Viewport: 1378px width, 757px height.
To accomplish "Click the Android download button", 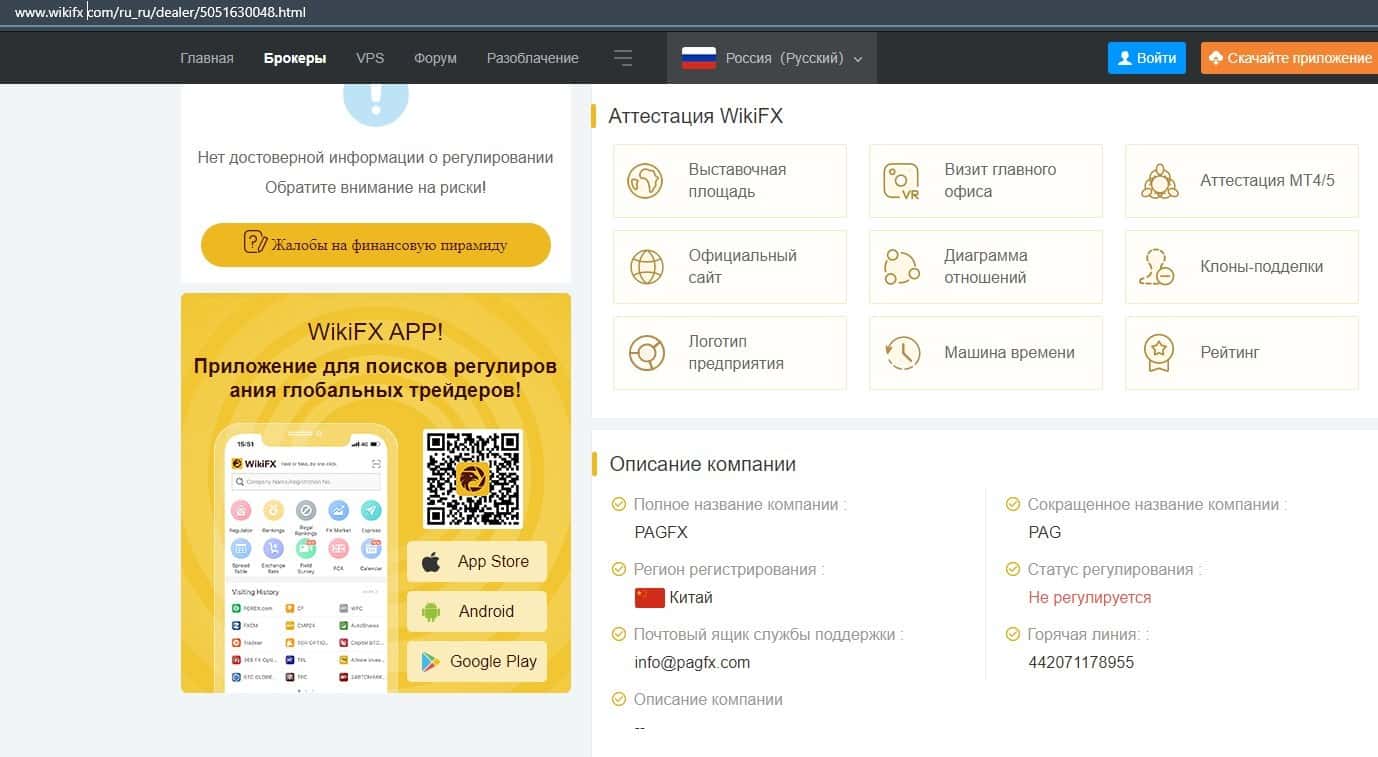I will point(477,612).
